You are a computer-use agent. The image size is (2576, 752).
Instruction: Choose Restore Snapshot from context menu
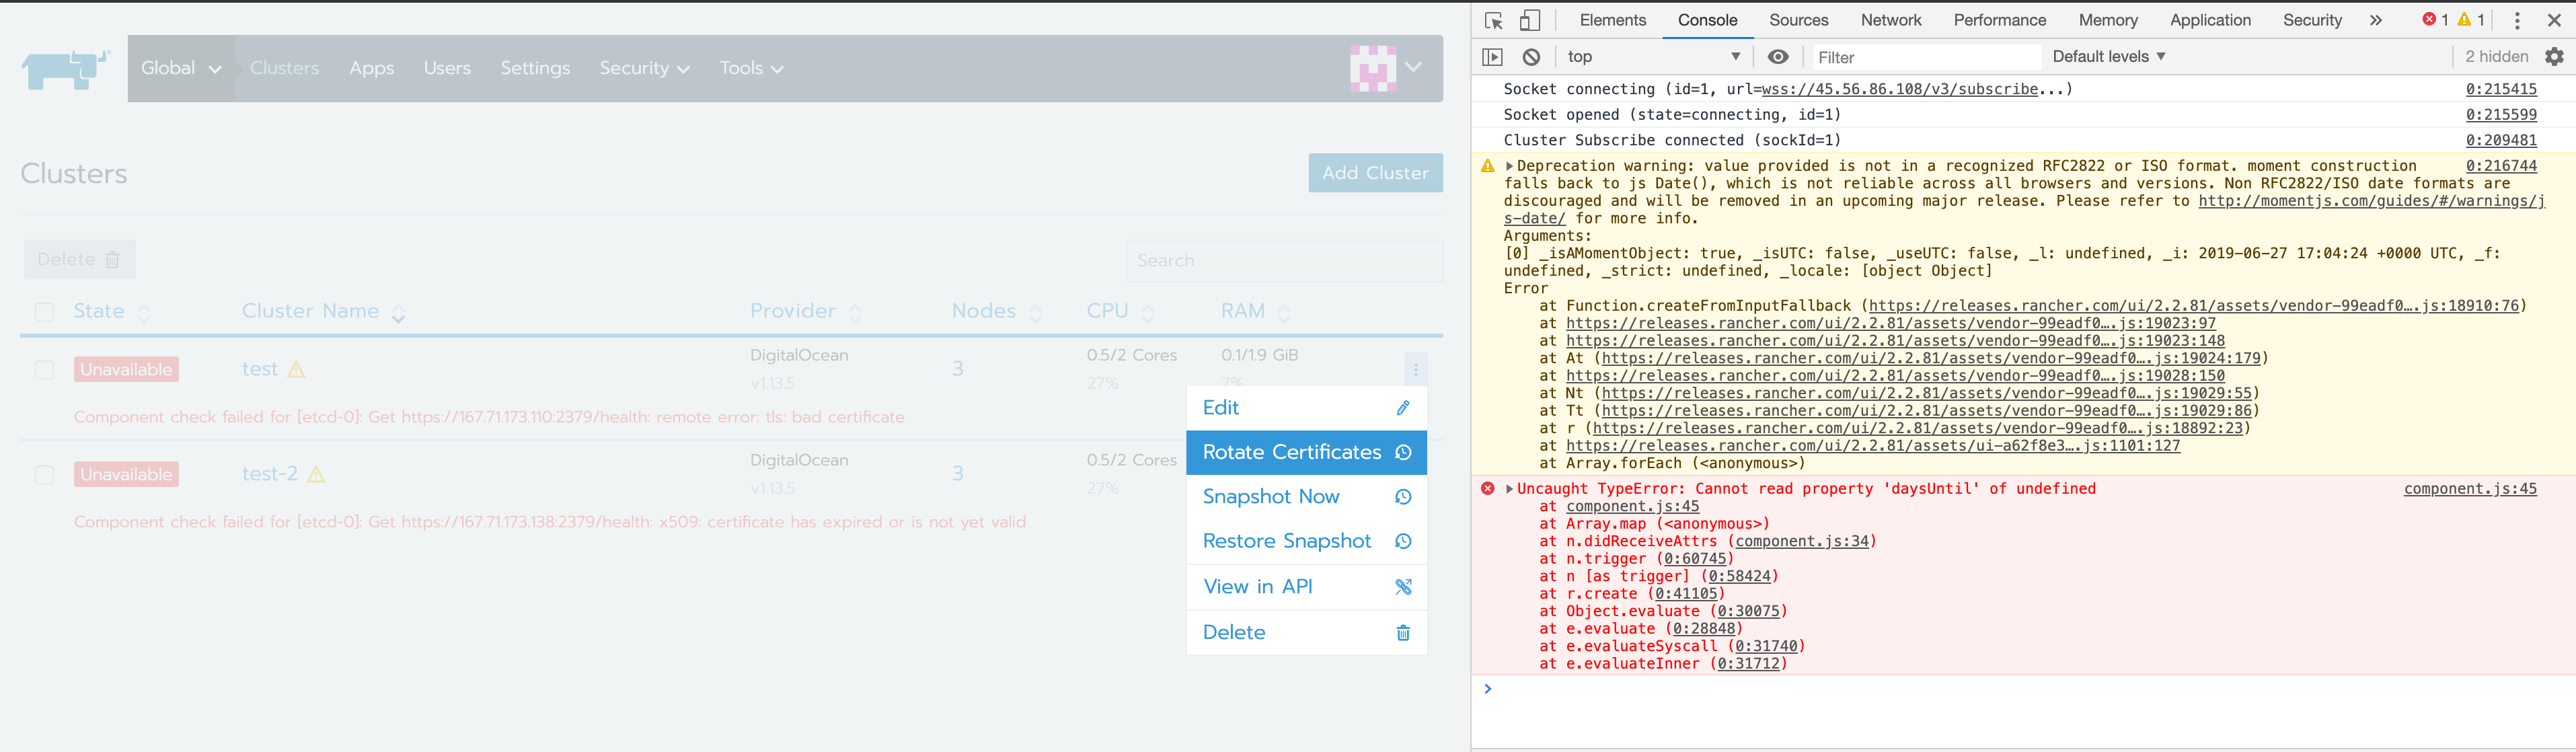tap(1306, 541)
